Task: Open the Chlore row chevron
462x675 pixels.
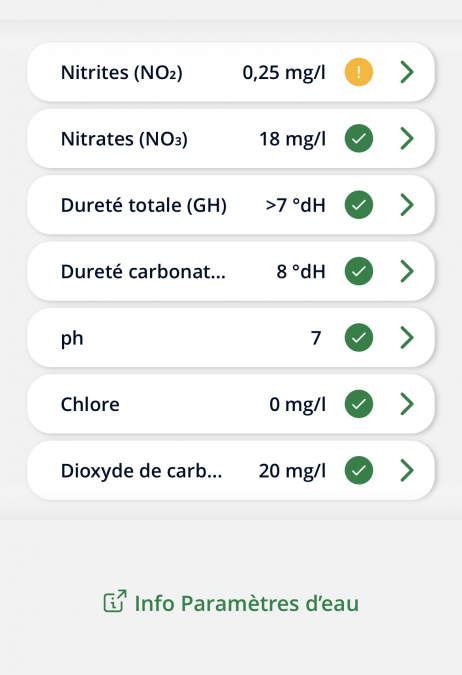Action: pyautogui.click(x=407, y=404)
